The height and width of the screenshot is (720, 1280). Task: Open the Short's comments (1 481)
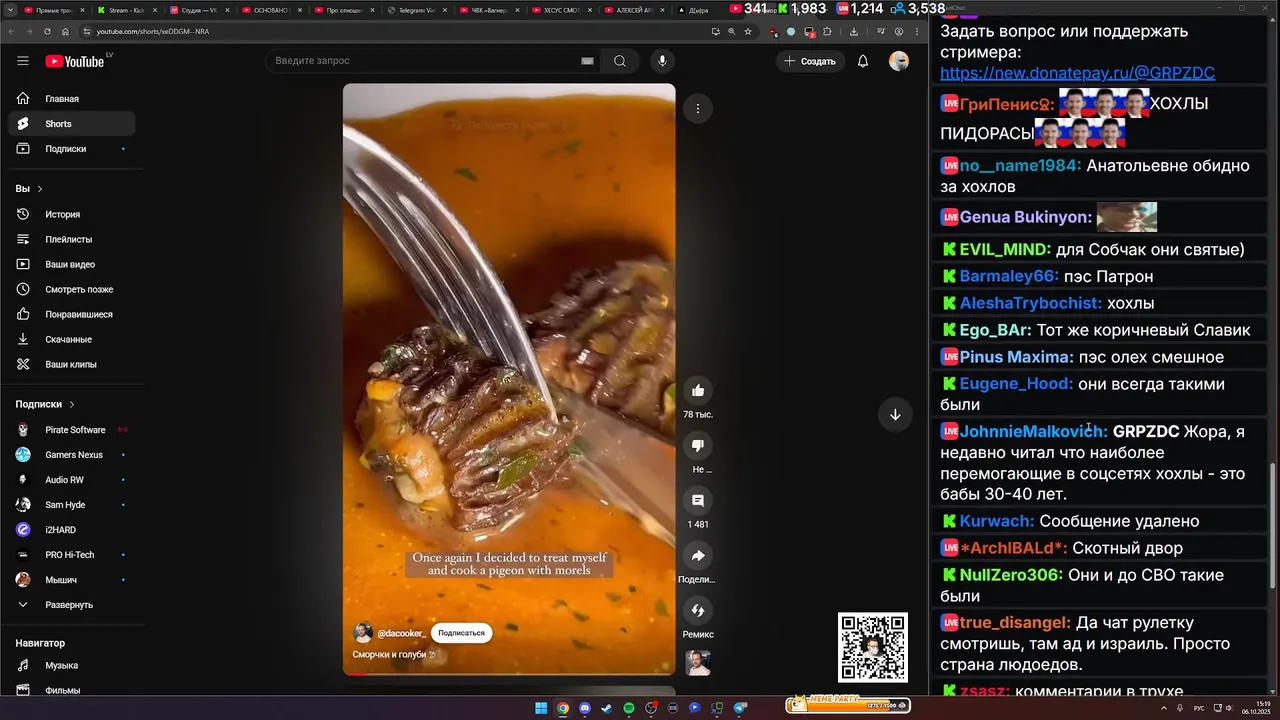698,501
